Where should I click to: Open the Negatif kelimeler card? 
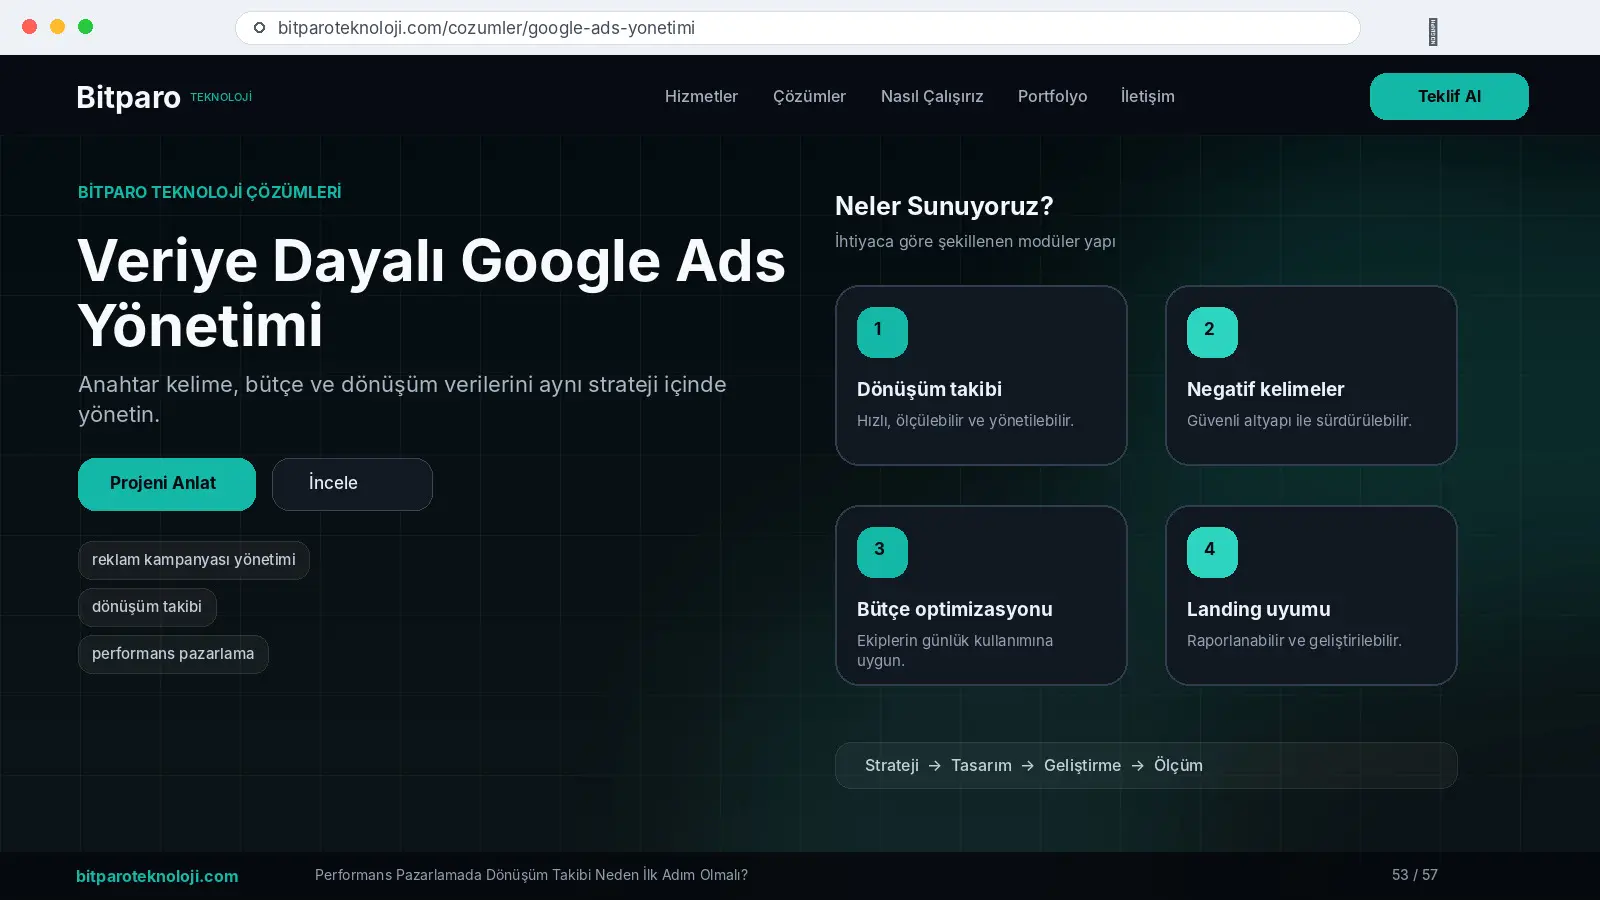point(1311,375)
